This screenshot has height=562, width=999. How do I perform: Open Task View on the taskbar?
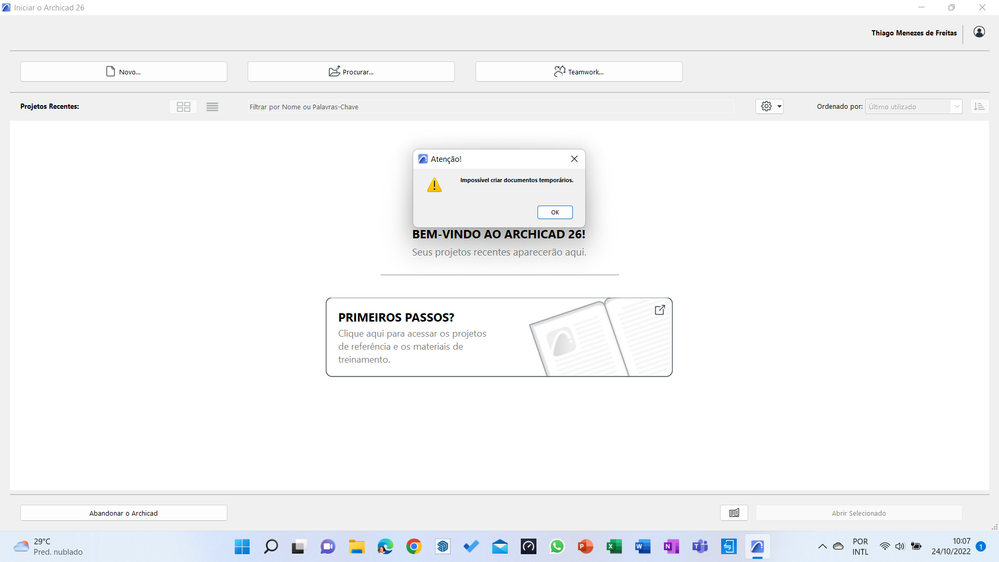tap(299, 547)
